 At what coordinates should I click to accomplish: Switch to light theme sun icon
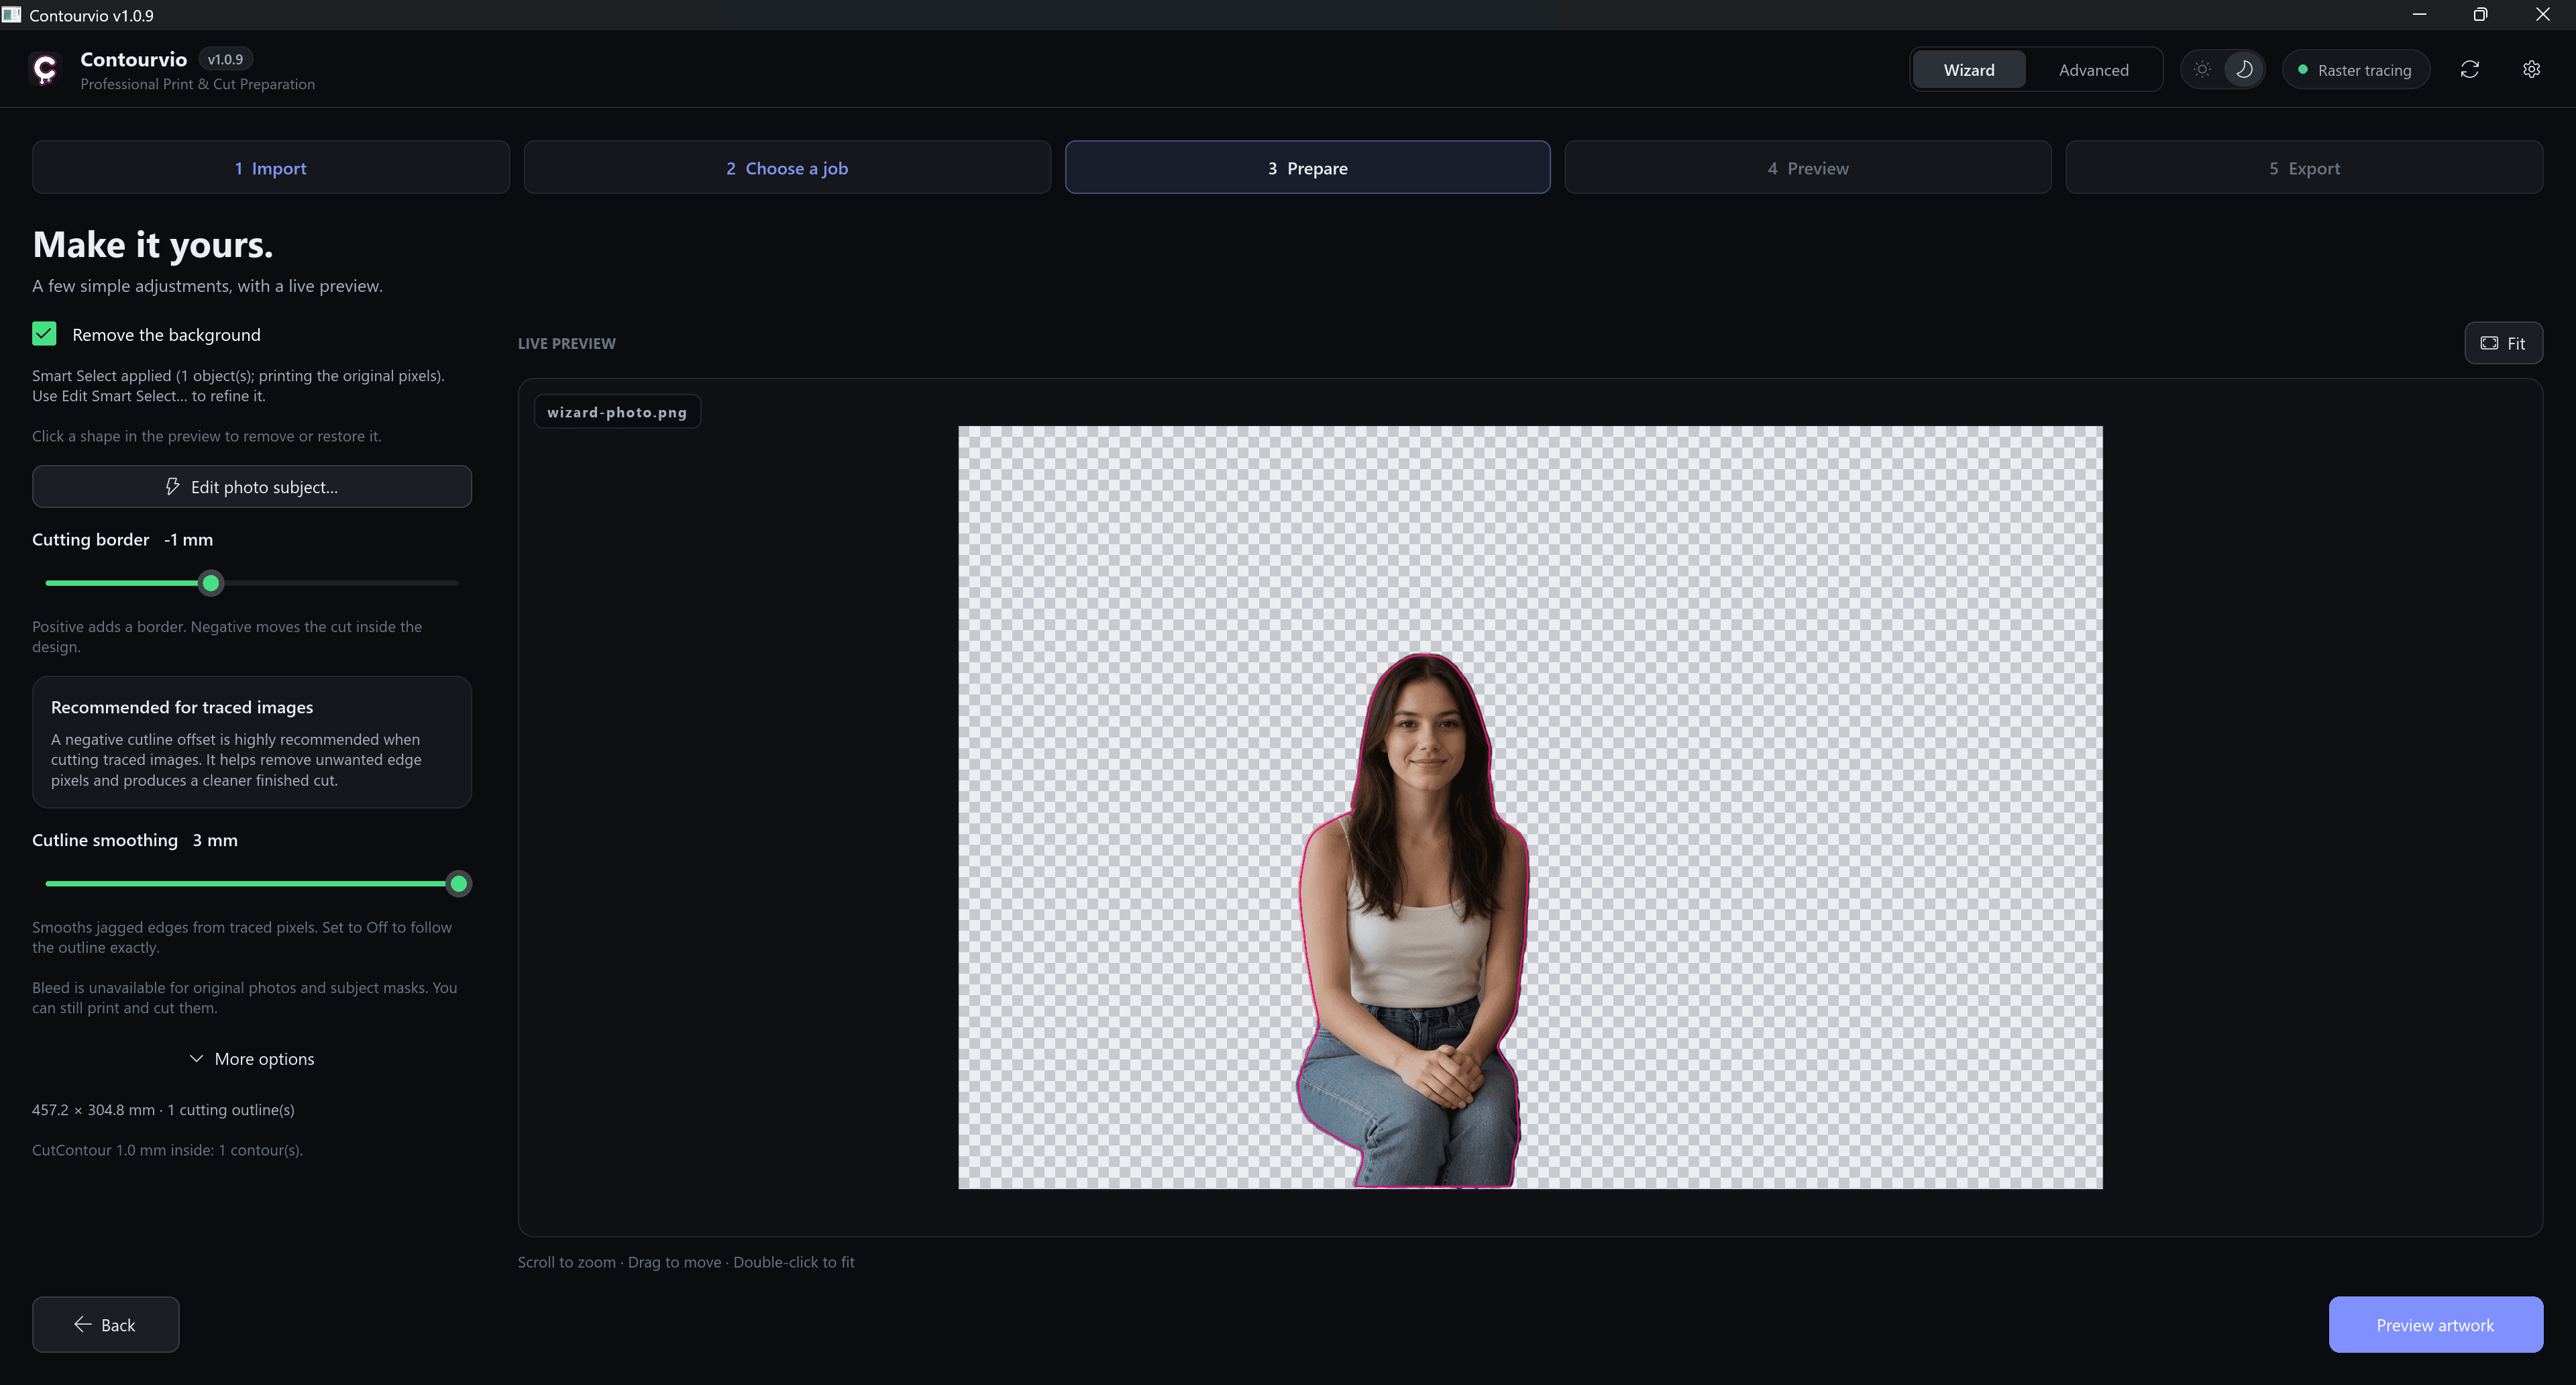coord(2202,69)
